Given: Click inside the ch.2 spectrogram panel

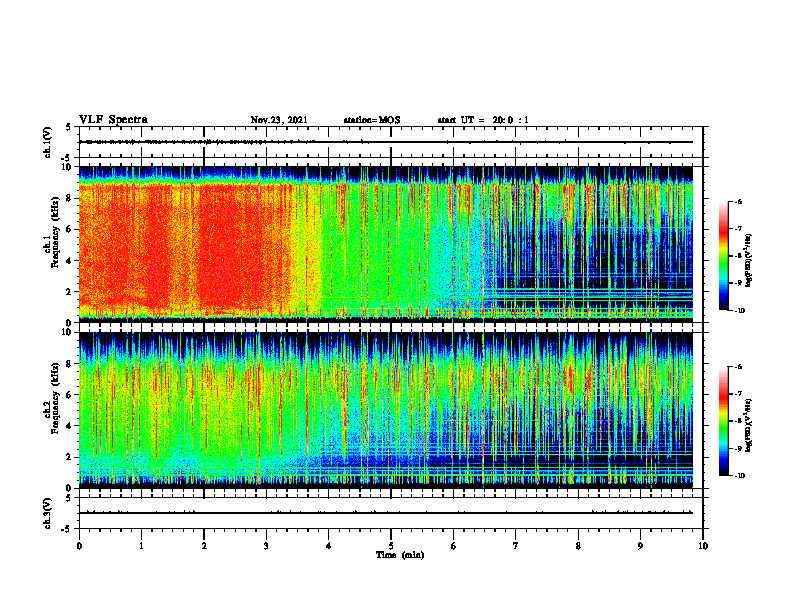Looking at the screenshot, I should pos(386,410).
